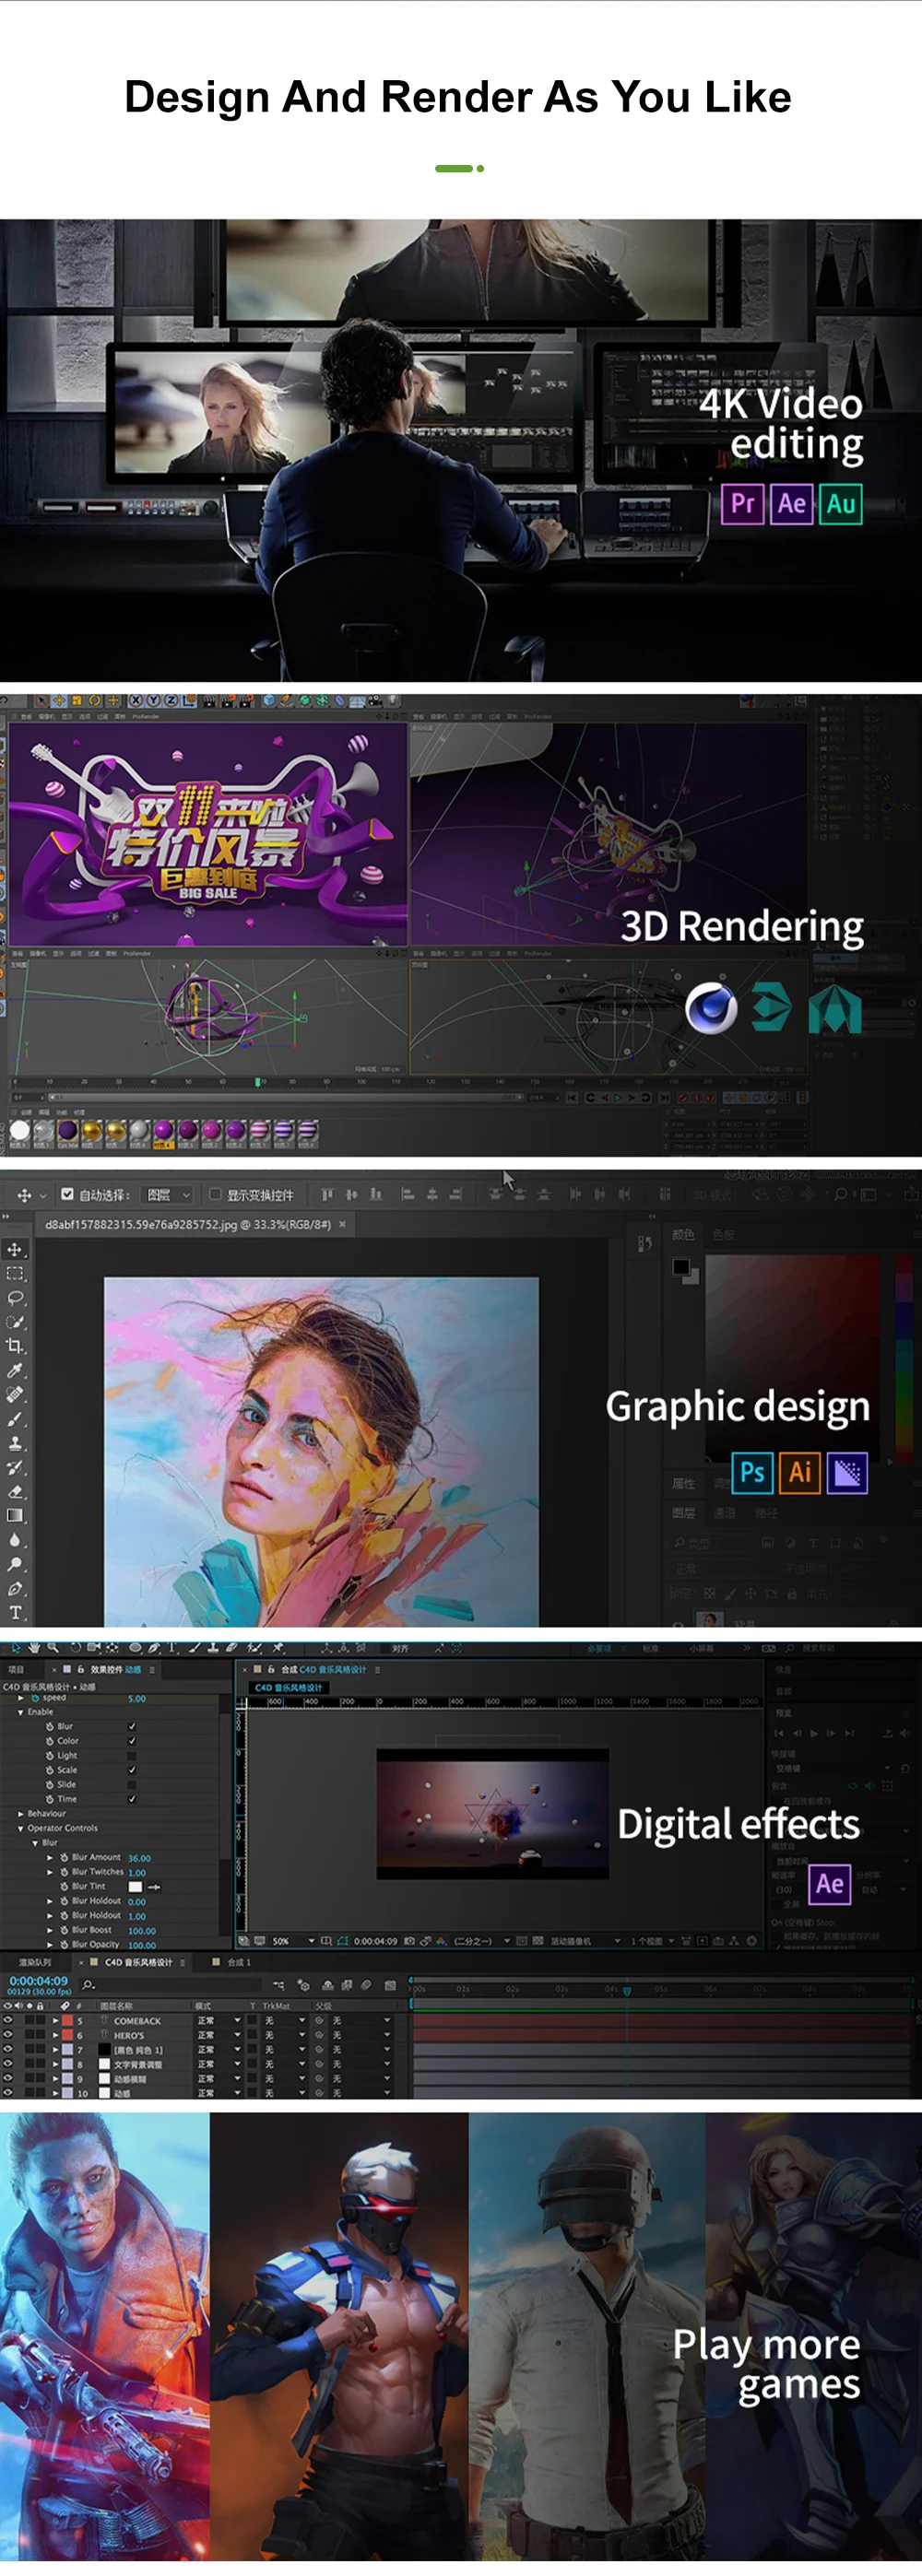Click the Blur Tint color swatch
922x2576 pixels.
[x=135, y=1886]
